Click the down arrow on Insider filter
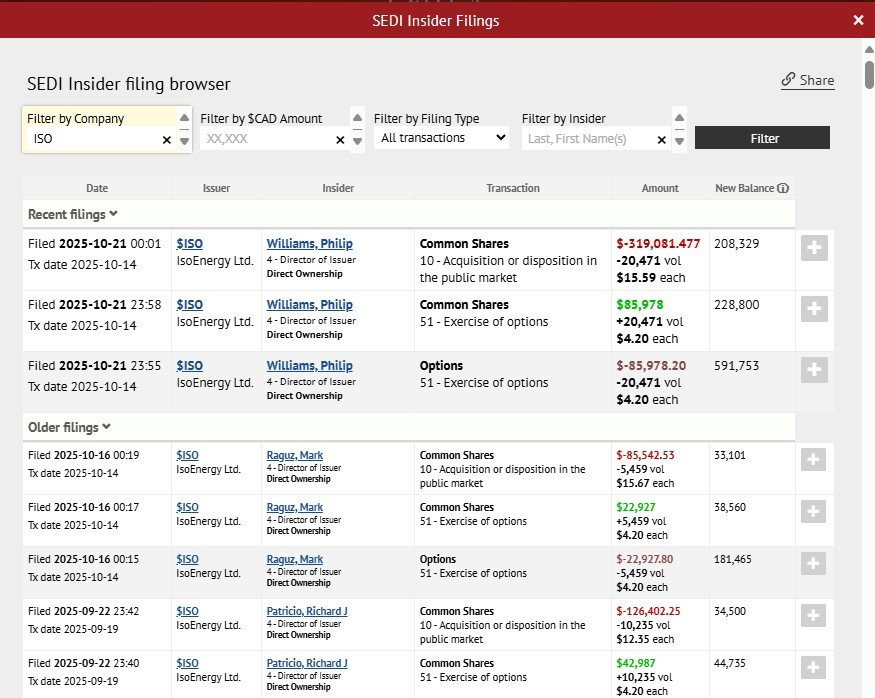 [679, 141]
